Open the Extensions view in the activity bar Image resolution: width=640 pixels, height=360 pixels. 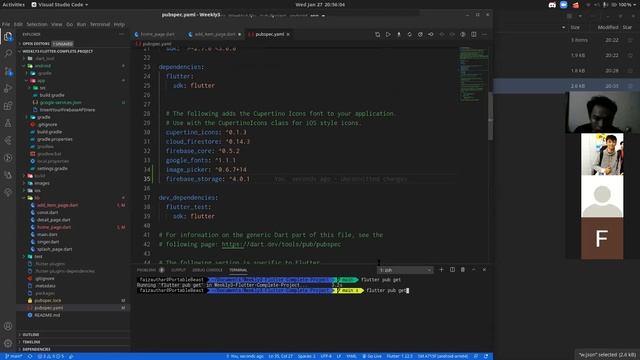tap(8, 106)
